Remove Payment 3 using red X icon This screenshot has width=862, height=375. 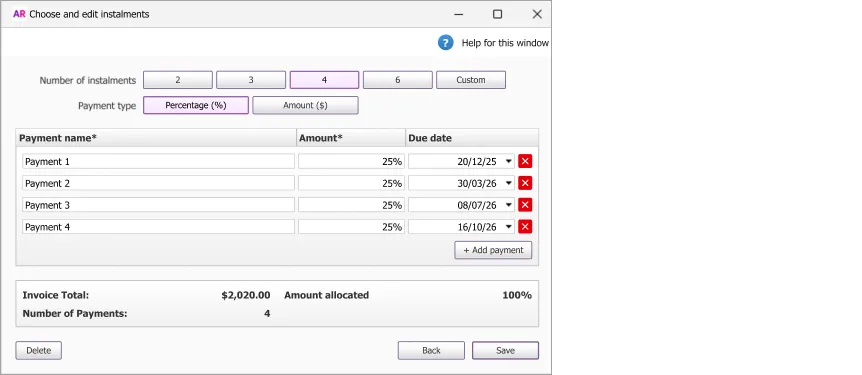coord(525,205)
